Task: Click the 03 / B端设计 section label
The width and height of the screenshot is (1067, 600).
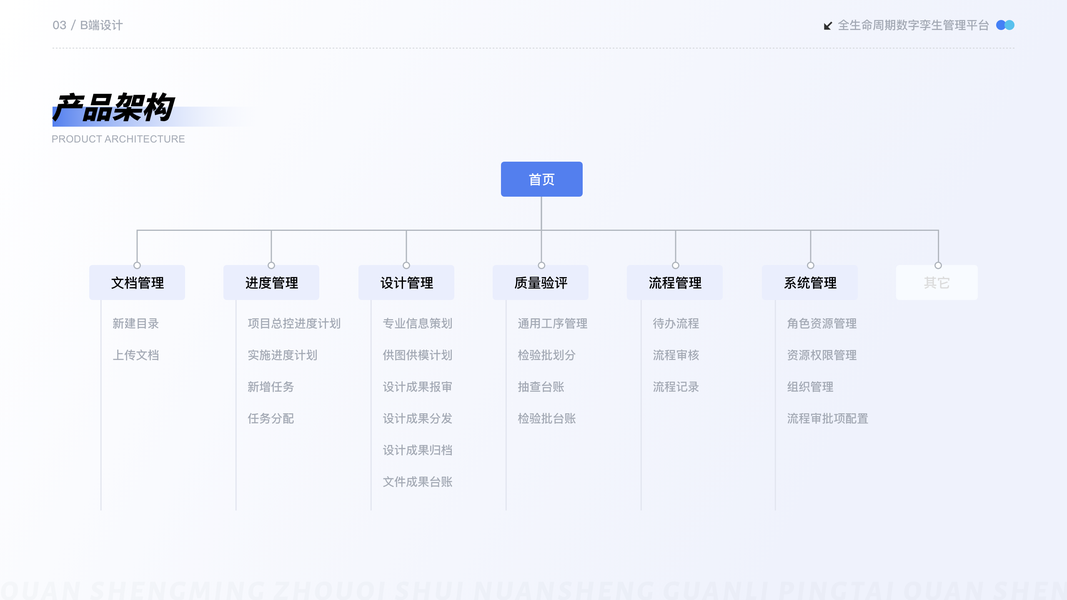Action: click(x=88, y=25)
